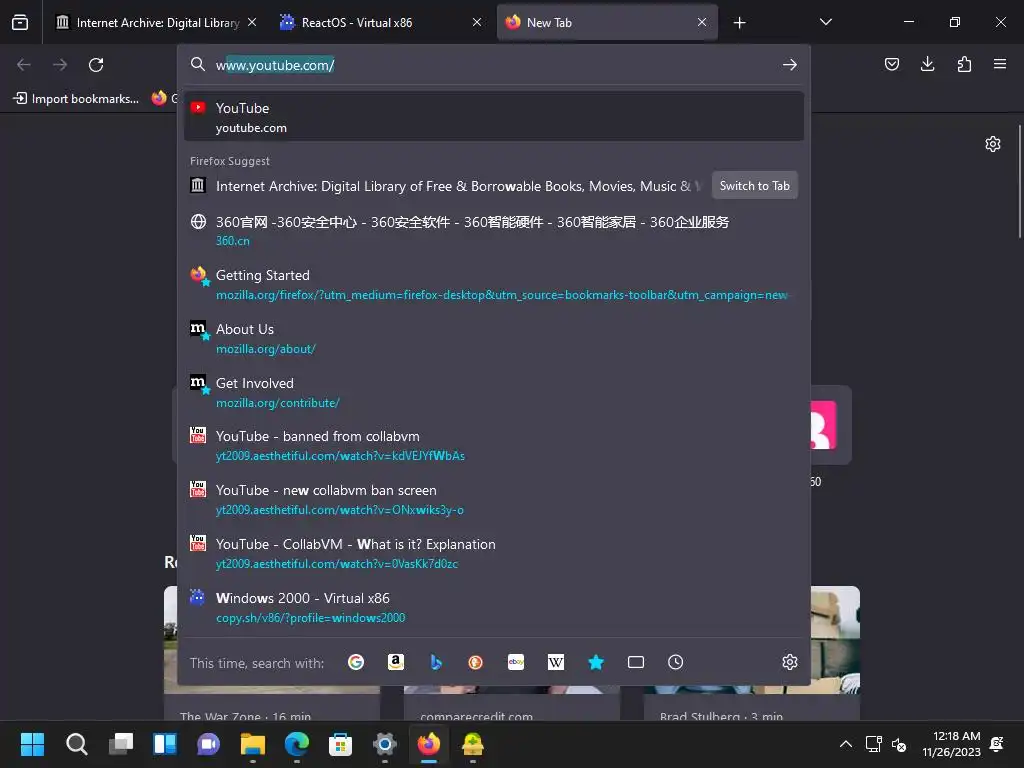Close the Internet Archive tab
This screenshot has height=768, width=1024.
[252, 22]
